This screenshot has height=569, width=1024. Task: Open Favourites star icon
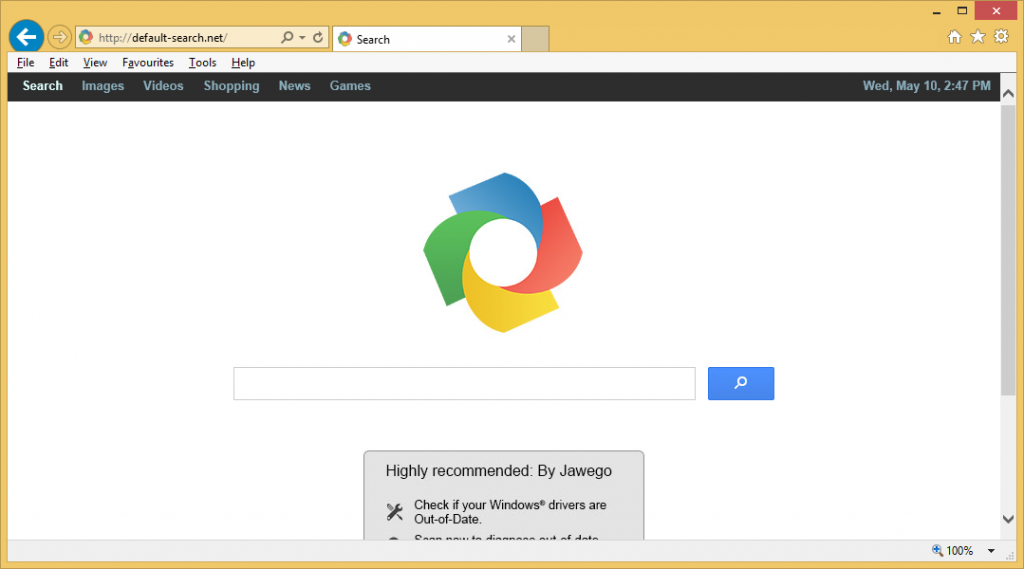click(977, 37)
